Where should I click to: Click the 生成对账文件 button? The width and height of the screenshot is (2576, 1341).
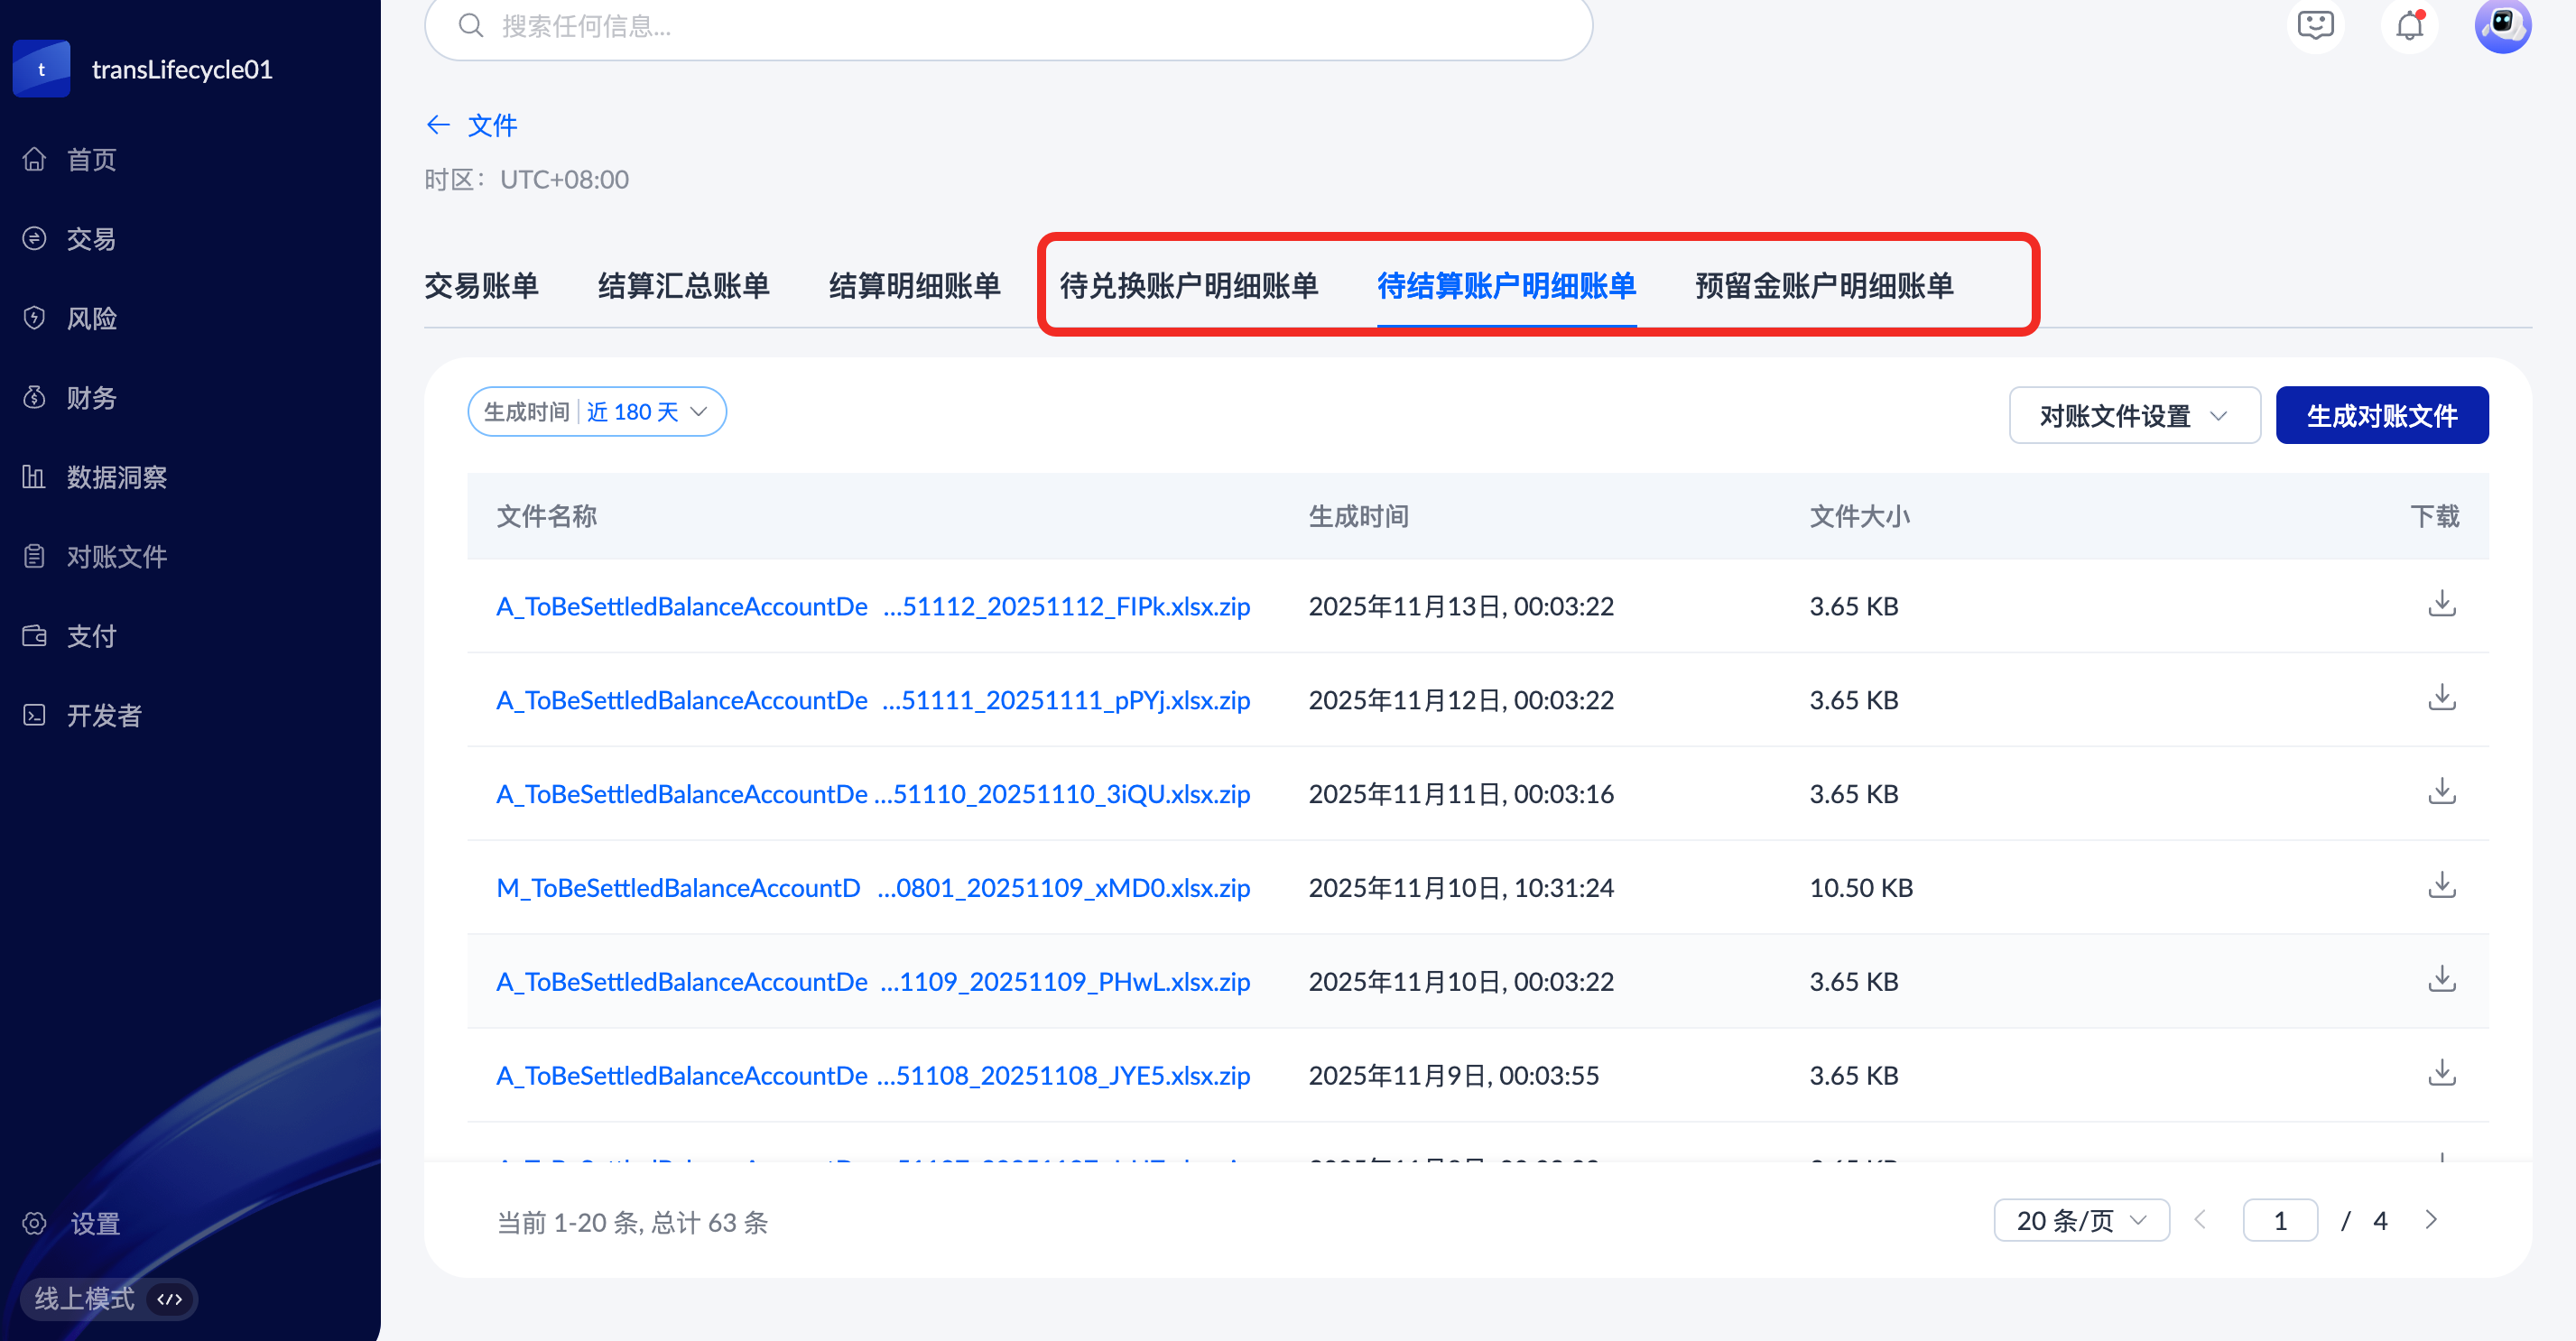[2381, 415]
